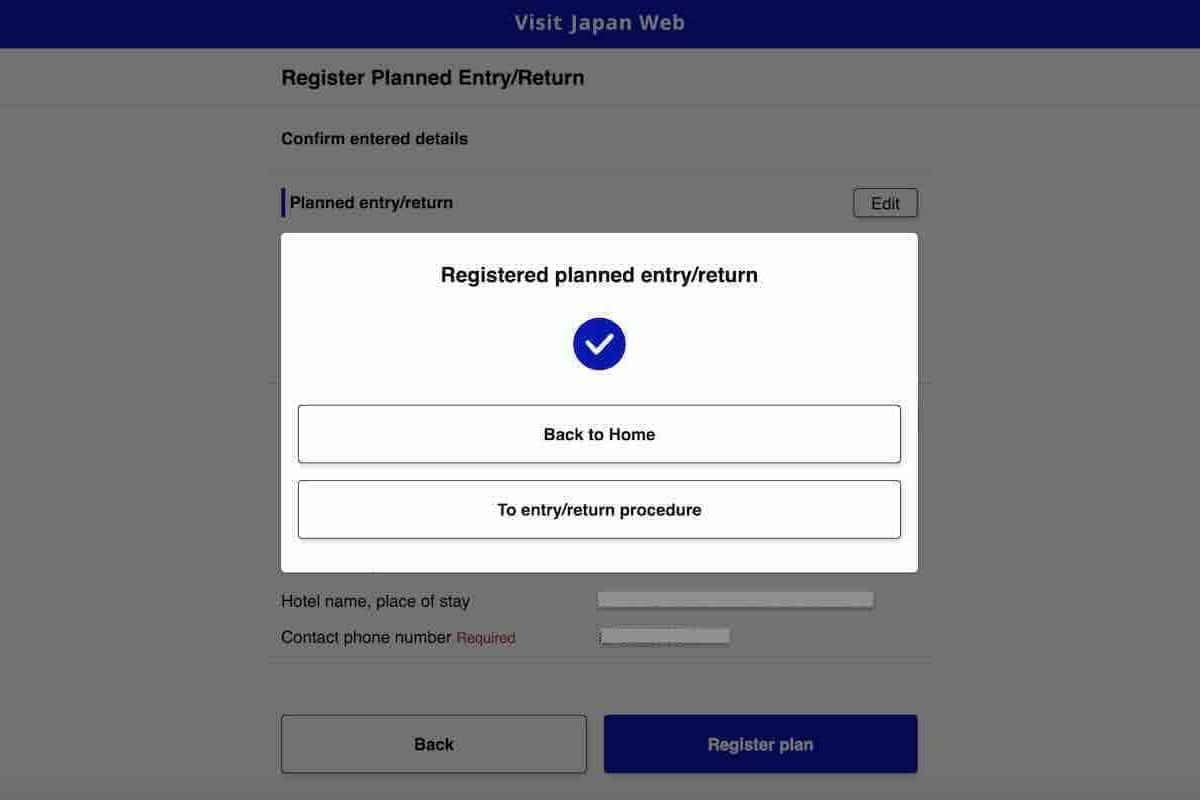Screen dimensions: 1200x800
Task: Click the Planned entry/return section label
Action: pyautogui.click(x=371, y=203)
